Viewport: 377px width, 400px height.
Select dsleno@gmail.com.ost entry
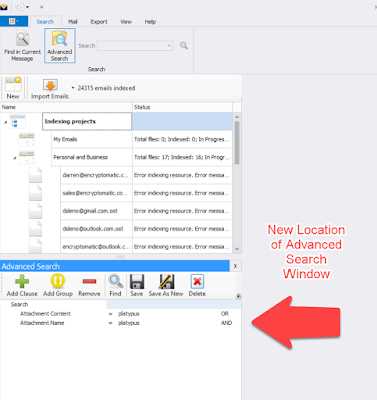(x=96, y=211)
